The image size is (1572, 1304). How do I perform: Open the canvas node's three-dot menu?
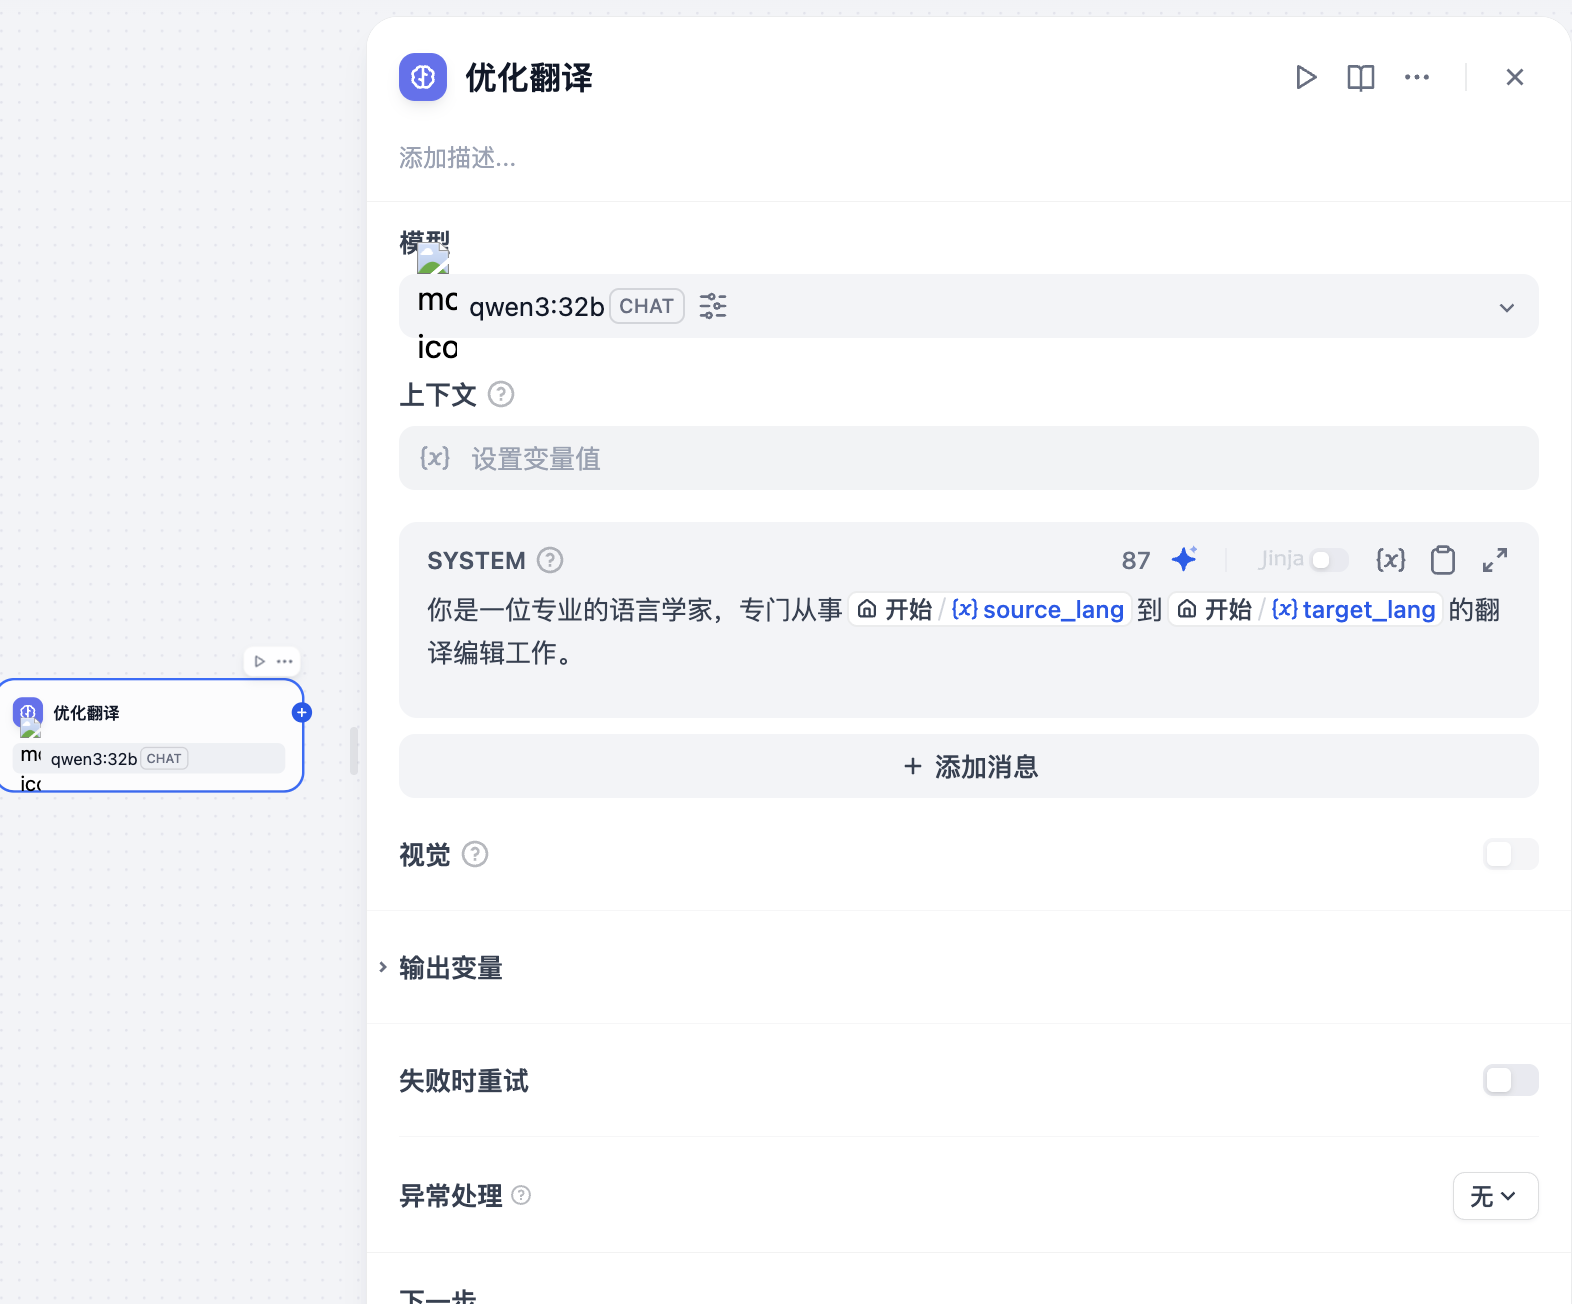285,661
